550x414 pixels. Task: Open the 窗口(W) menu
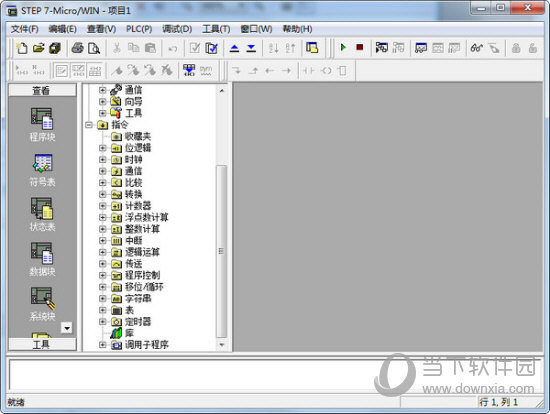256,29
